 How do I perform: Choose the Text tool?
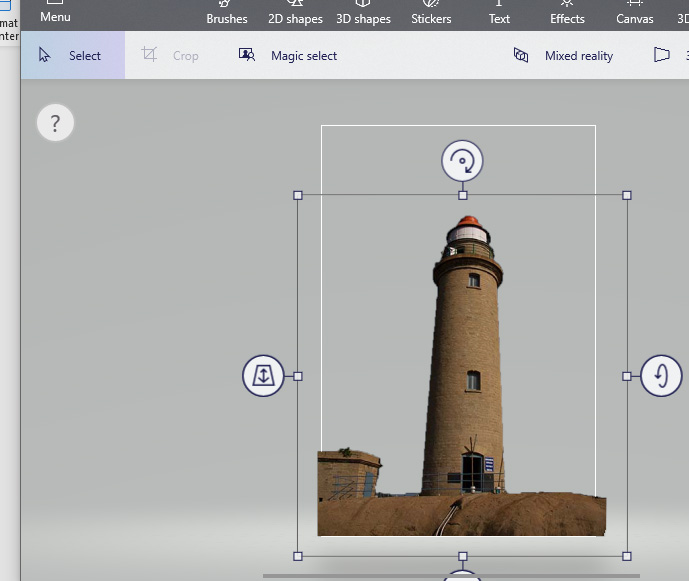(499, 14)
